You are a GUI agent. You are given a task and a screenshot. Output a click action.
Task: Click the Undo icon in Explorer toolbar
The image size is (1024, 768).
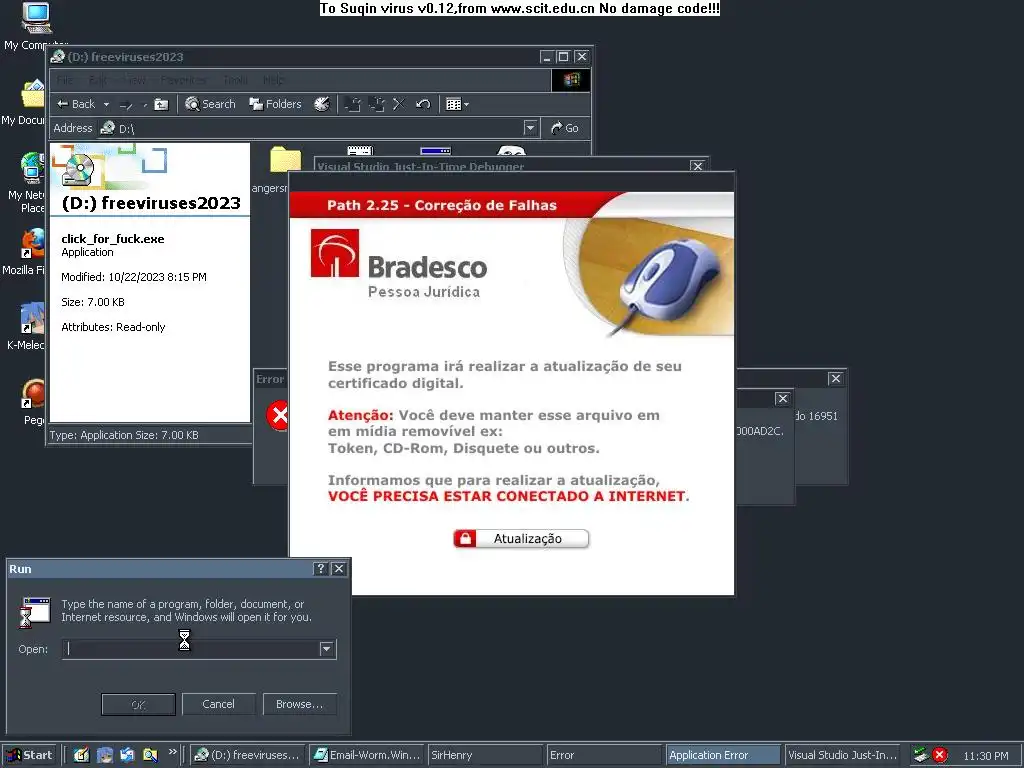point(423,104)
